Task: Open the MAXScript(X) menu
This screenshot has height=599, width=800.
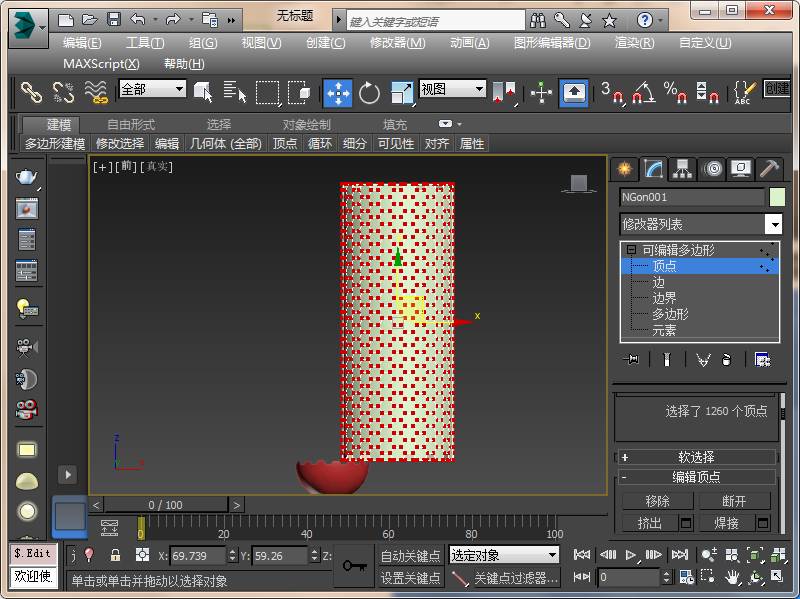Action: tap(101, 64)
